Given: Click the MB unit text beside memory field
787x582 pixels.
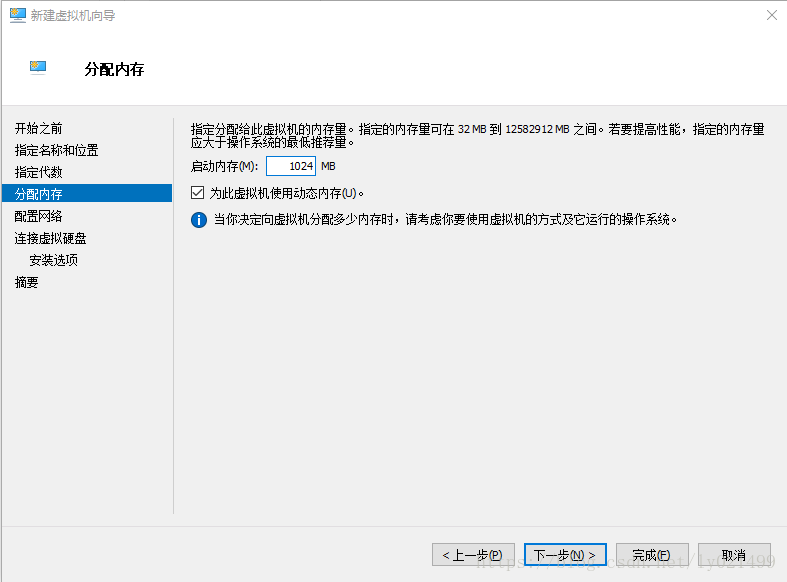Looking at the screenshot, I should pos(328,166).
